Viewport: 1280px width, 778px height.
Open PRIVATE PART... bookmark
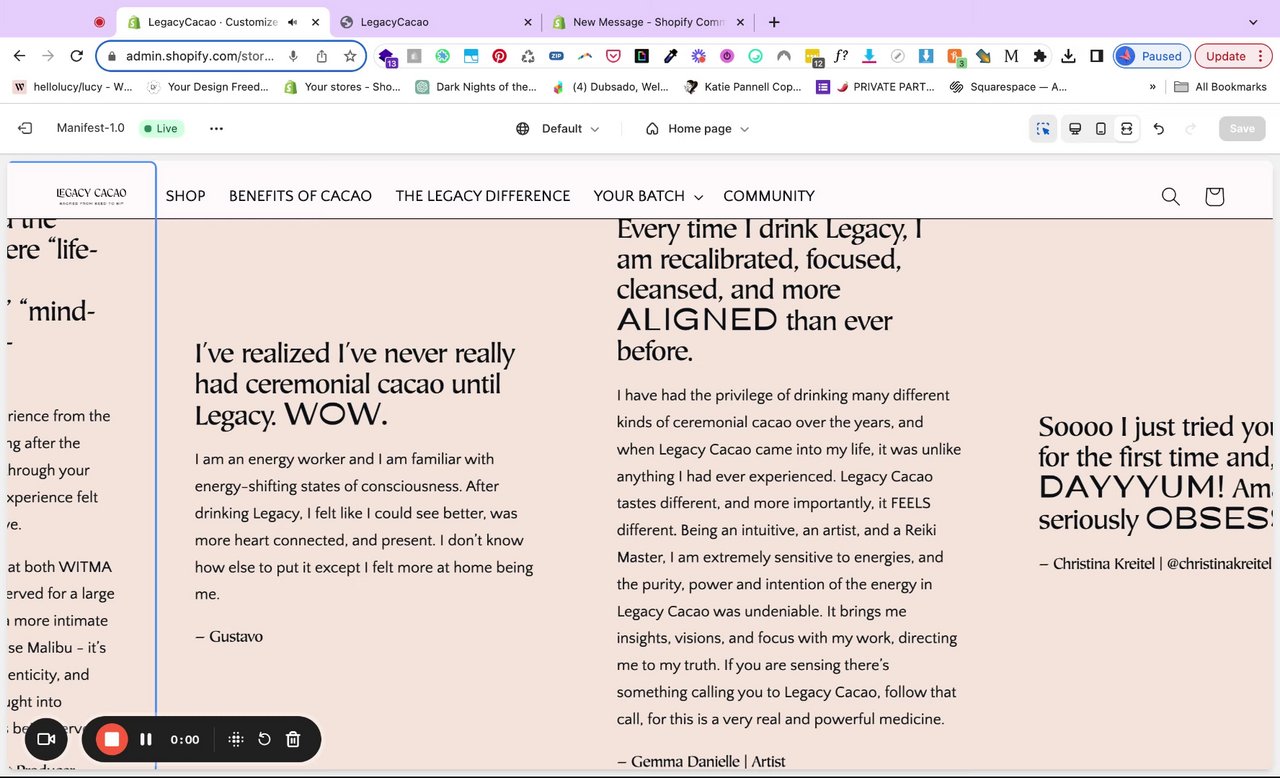875,87
